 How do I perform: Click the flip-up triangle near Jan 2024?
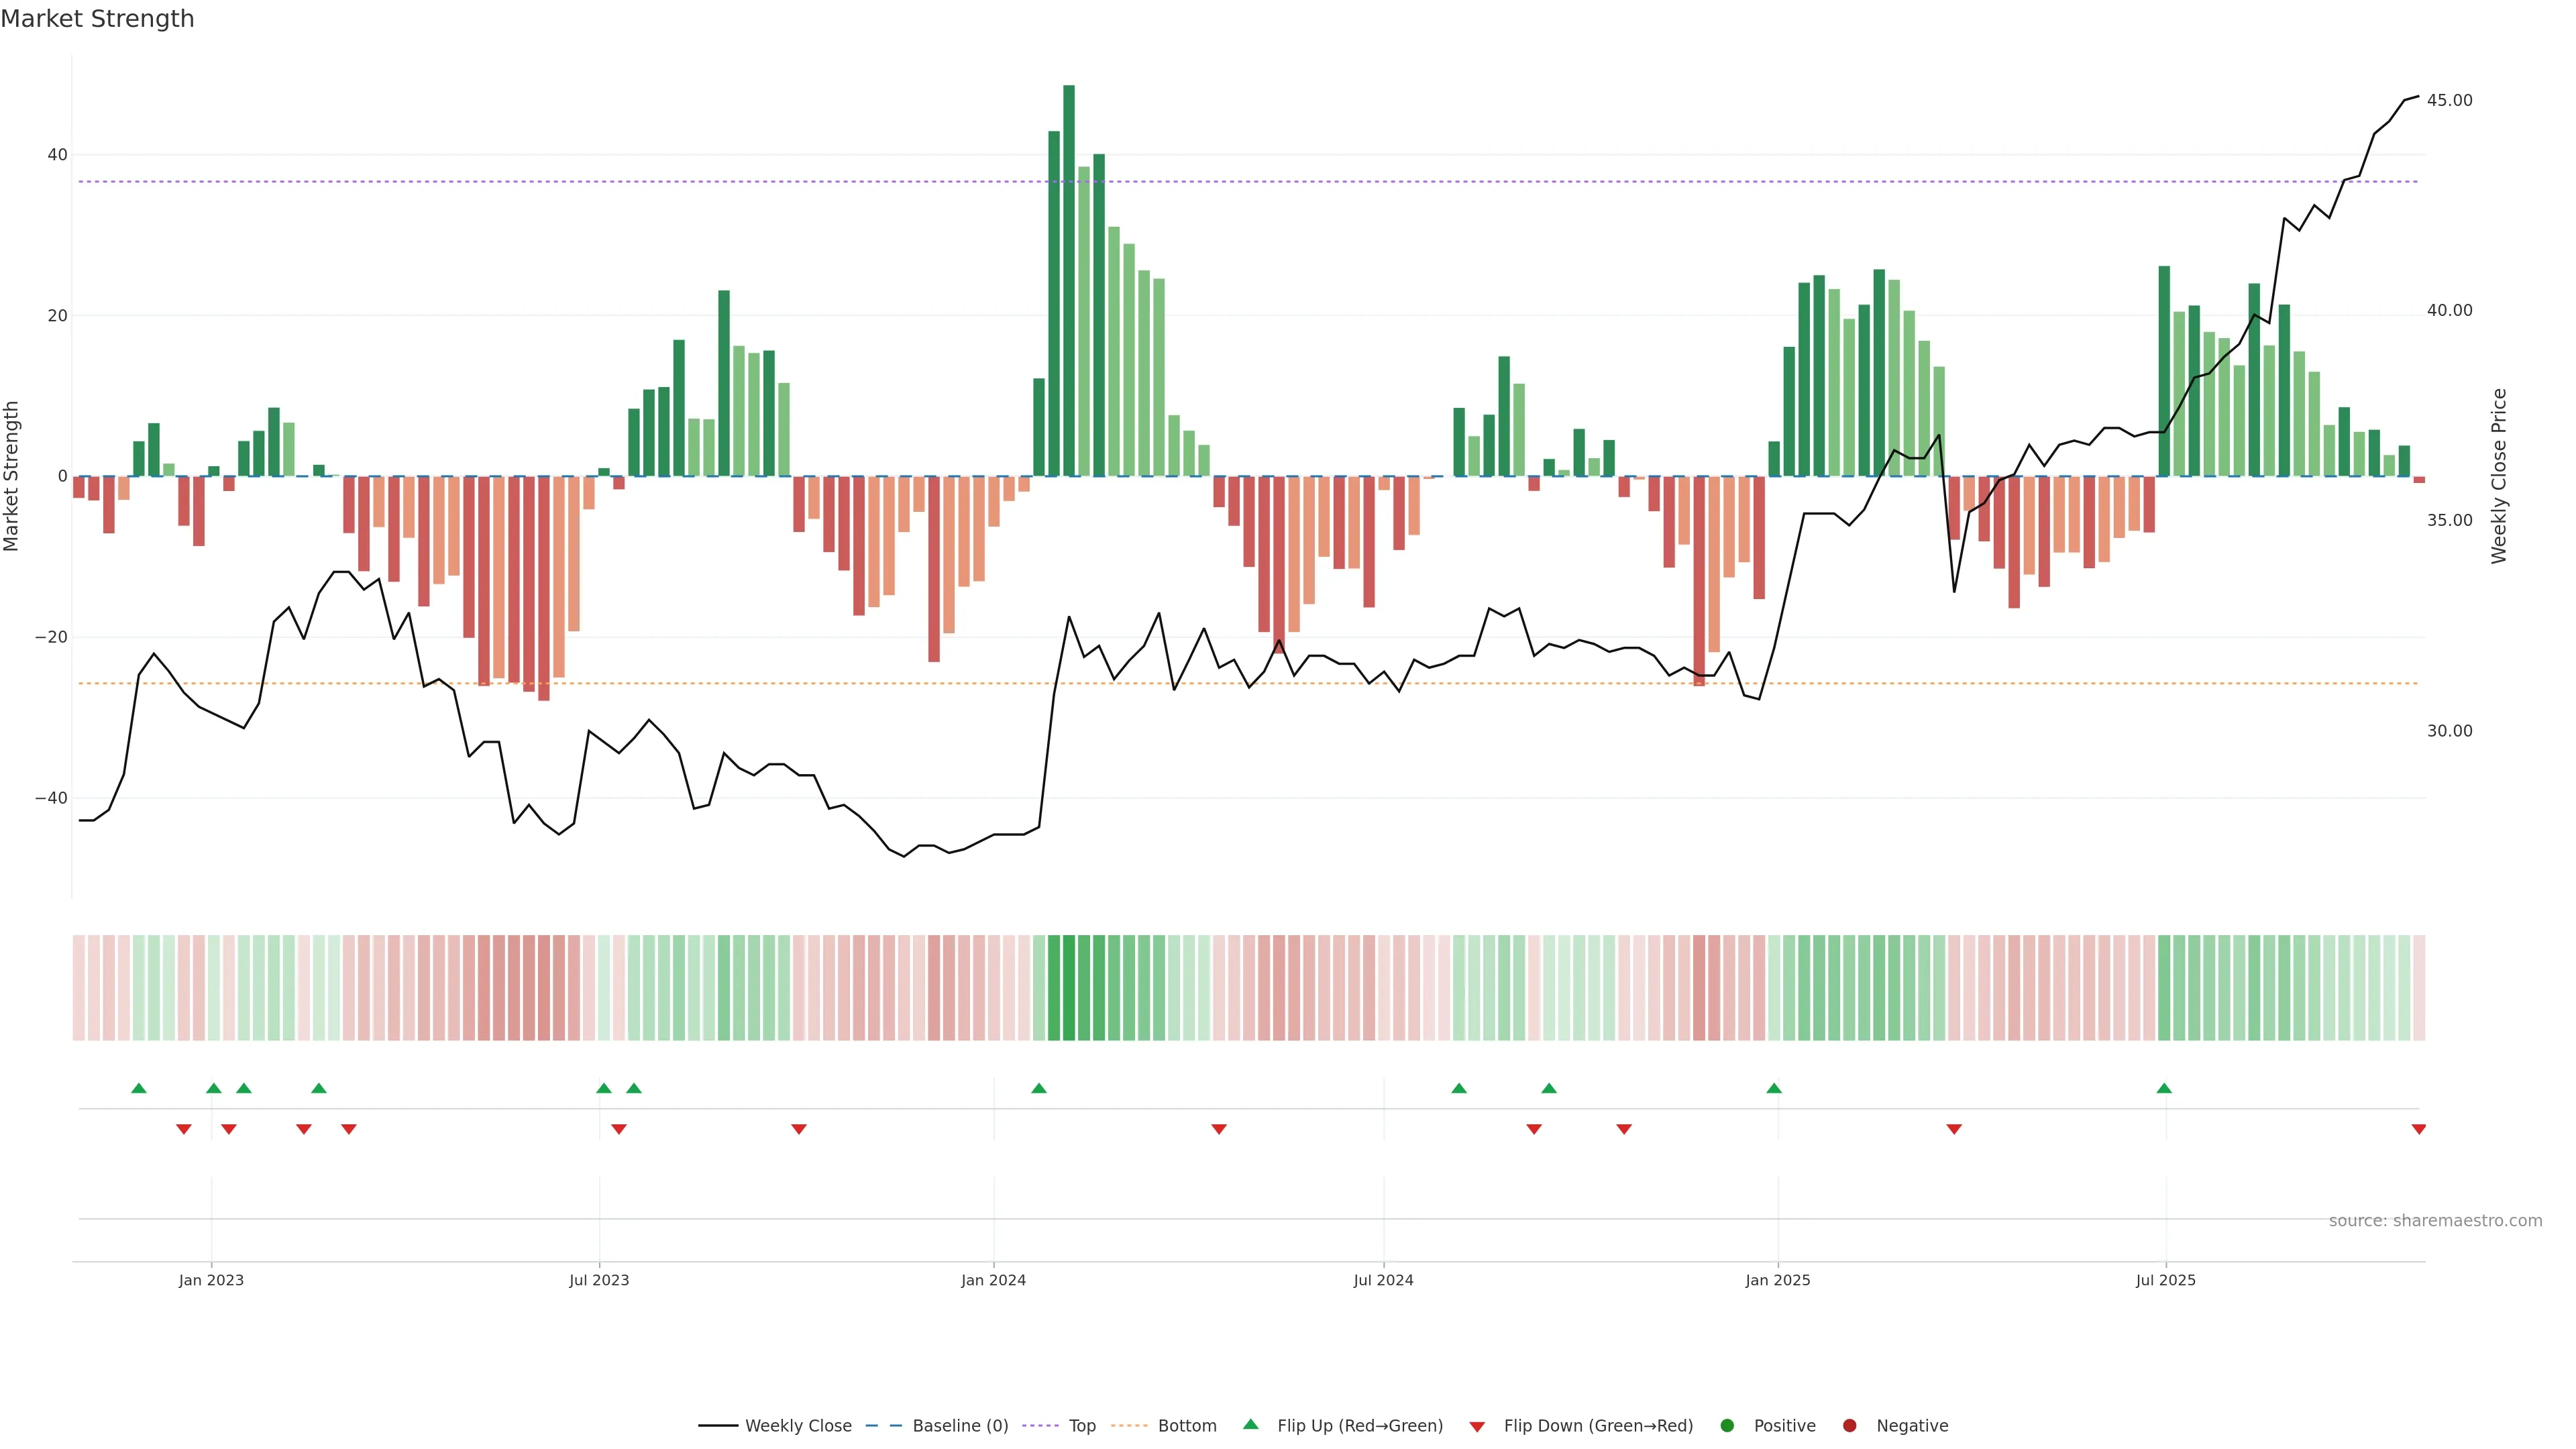(x=1039, y=1088)
